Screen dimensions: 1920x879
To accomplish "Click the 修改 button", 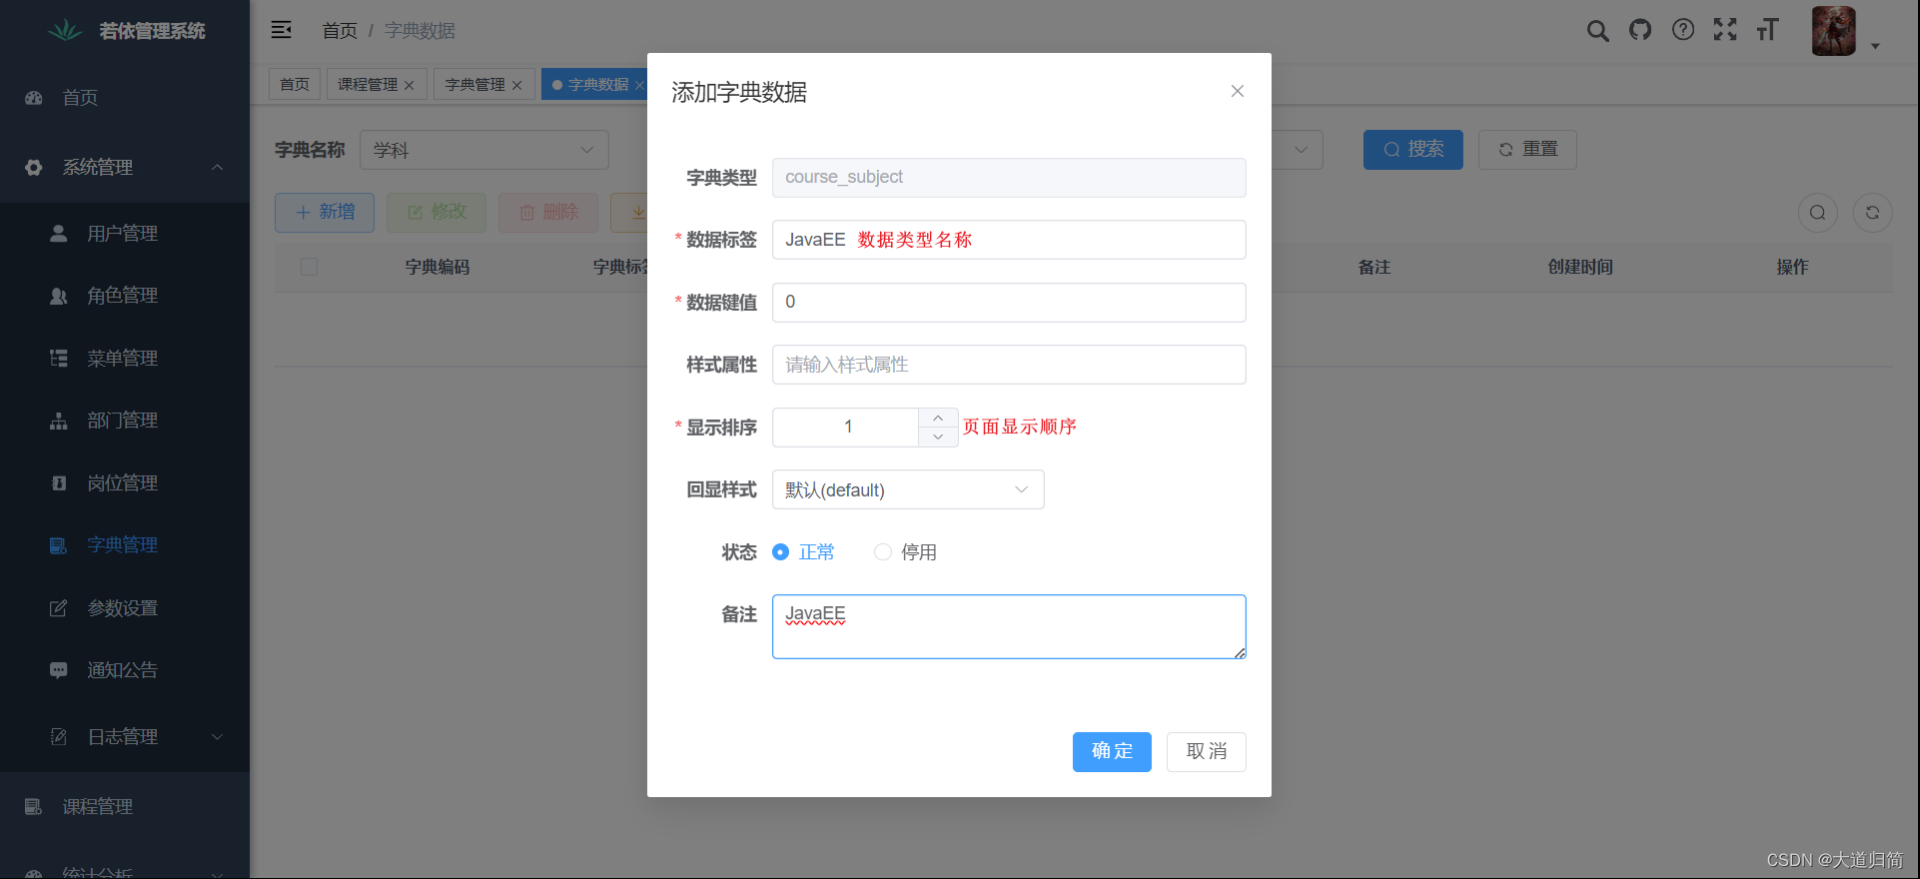I will [x=437, y=212].
